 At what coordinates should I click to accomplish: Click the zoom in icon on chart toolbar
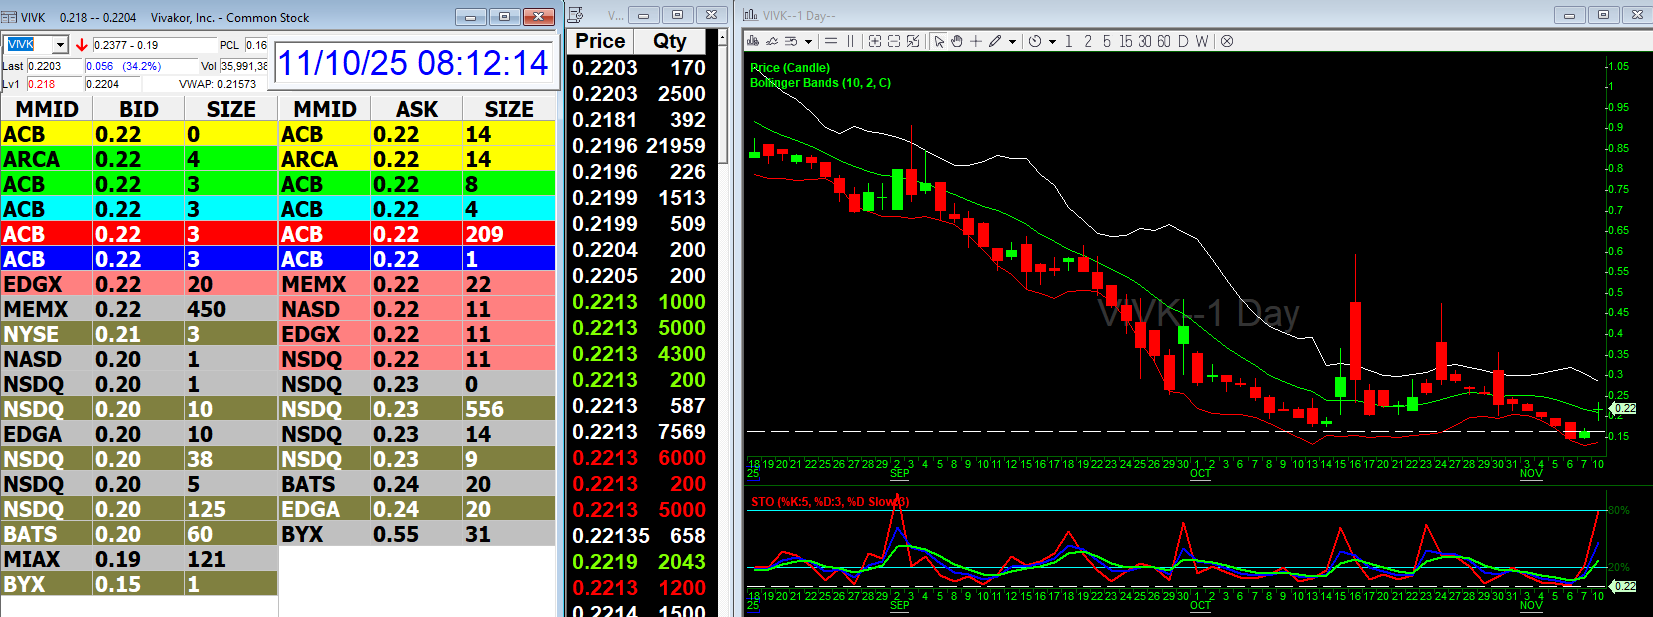(x=875, y=41)
